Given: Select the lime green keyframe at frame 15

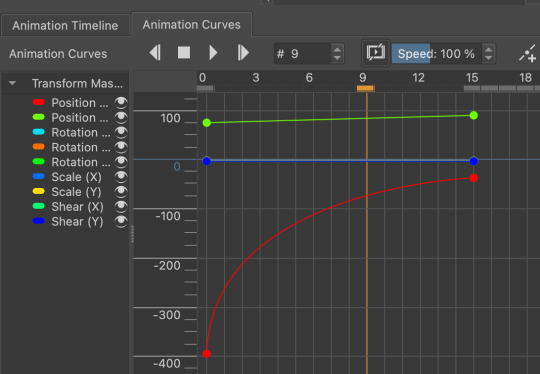Looking at the screenshot, I should (x=474, y=115).
